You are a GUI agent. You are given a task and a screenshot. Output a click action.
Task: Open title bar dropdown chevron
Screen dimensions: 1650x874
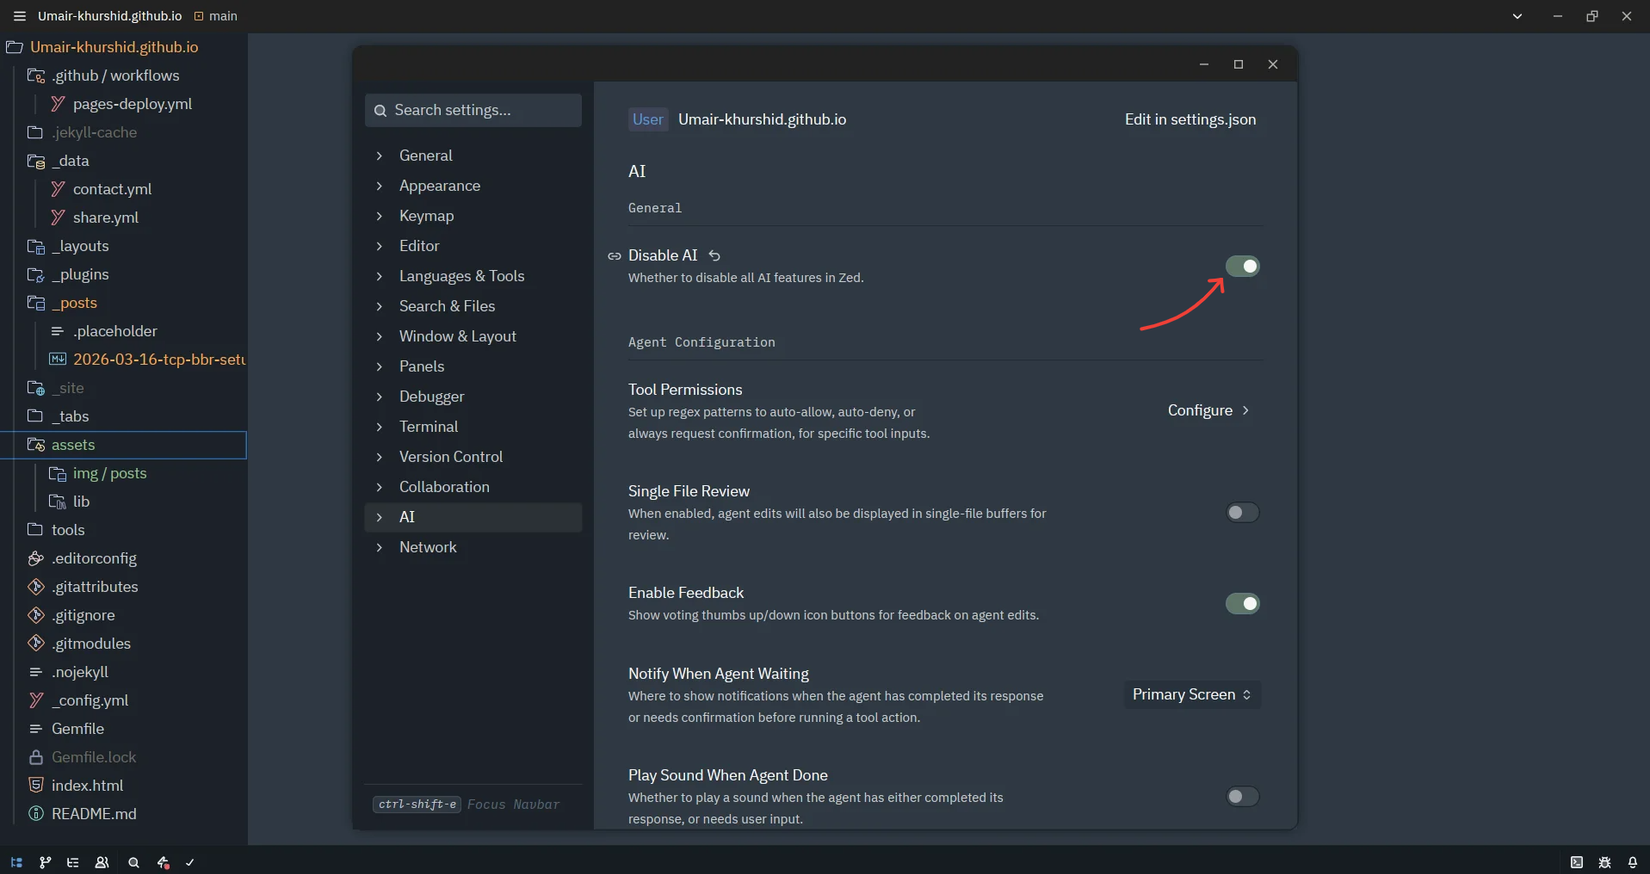(1517, 16)
